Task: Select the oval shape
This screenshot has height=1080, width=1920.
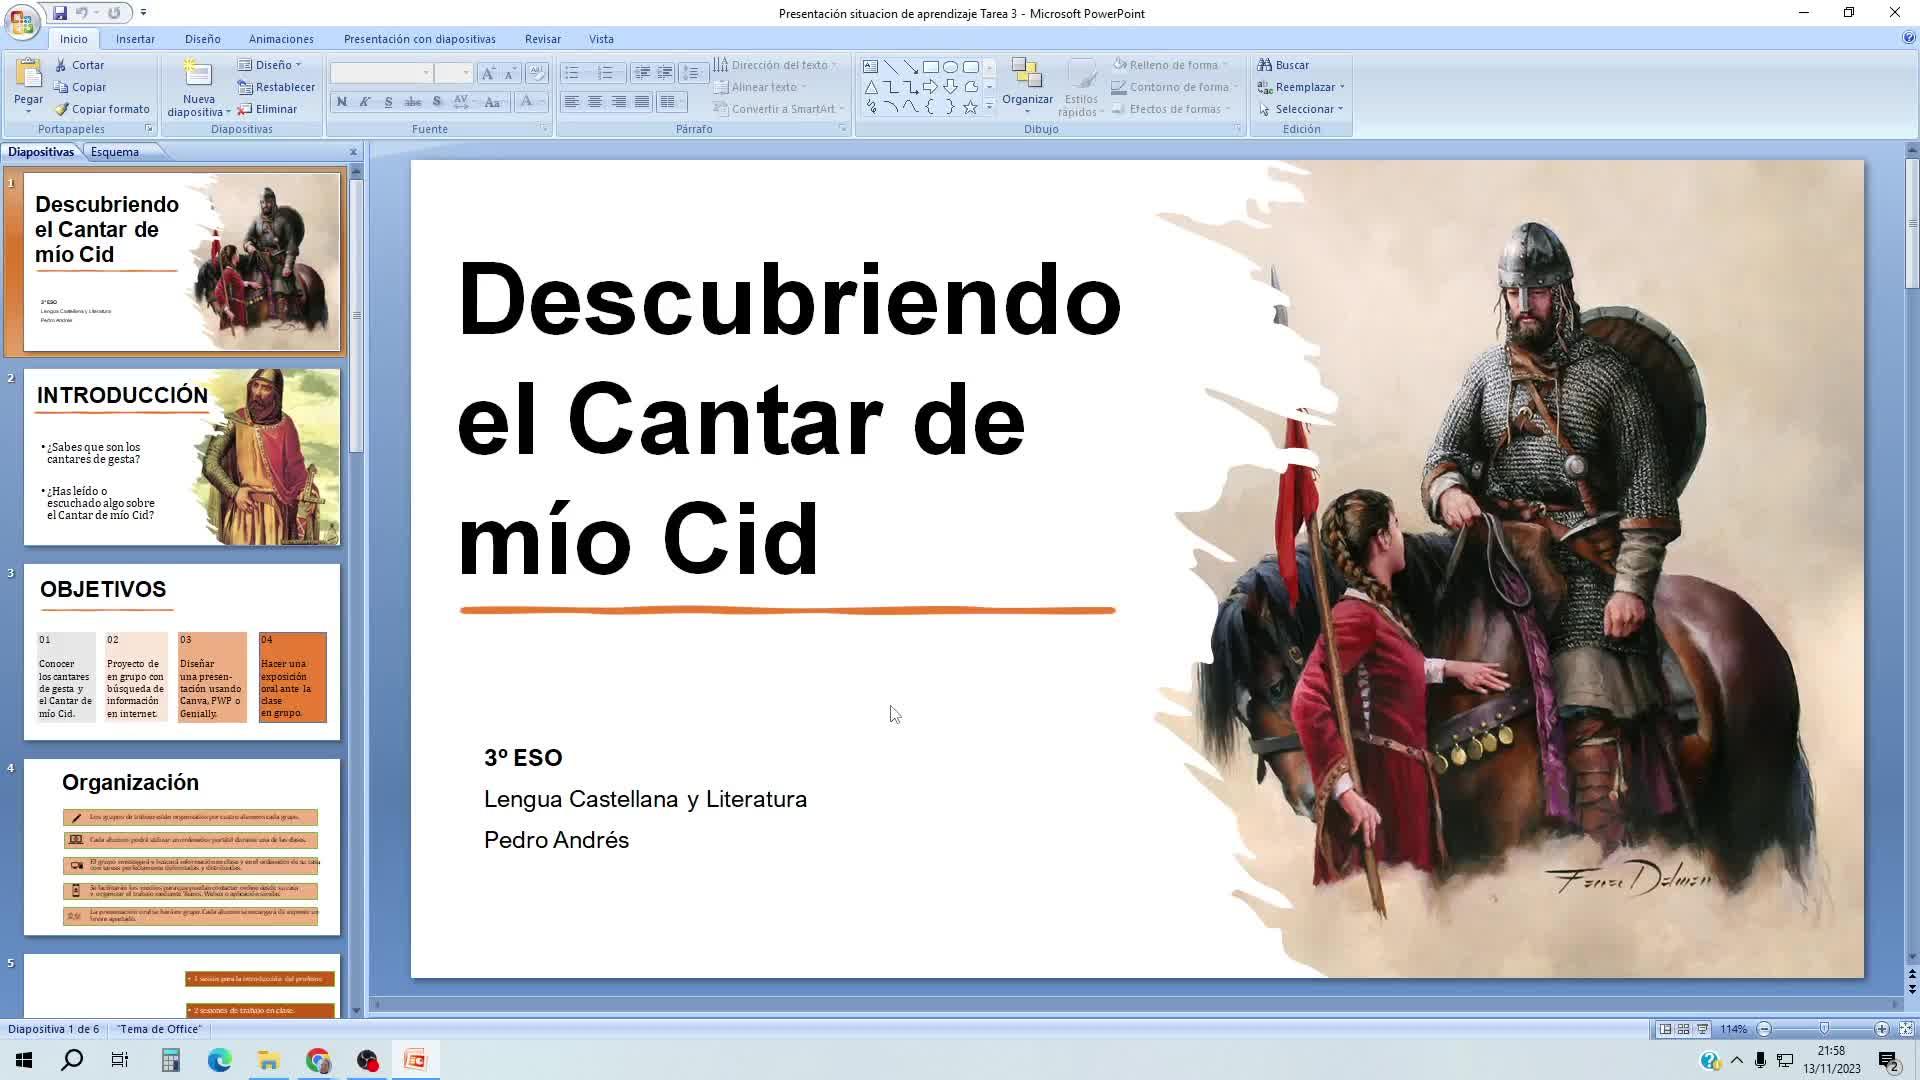Action: coord(950,67)
